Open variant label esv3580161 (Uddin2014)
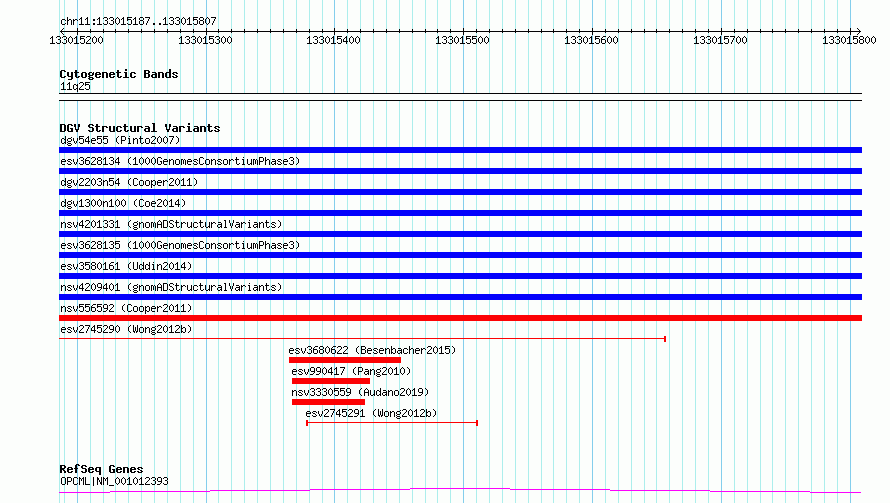Viewport: 890px width, 503px height. pos(126,266)
